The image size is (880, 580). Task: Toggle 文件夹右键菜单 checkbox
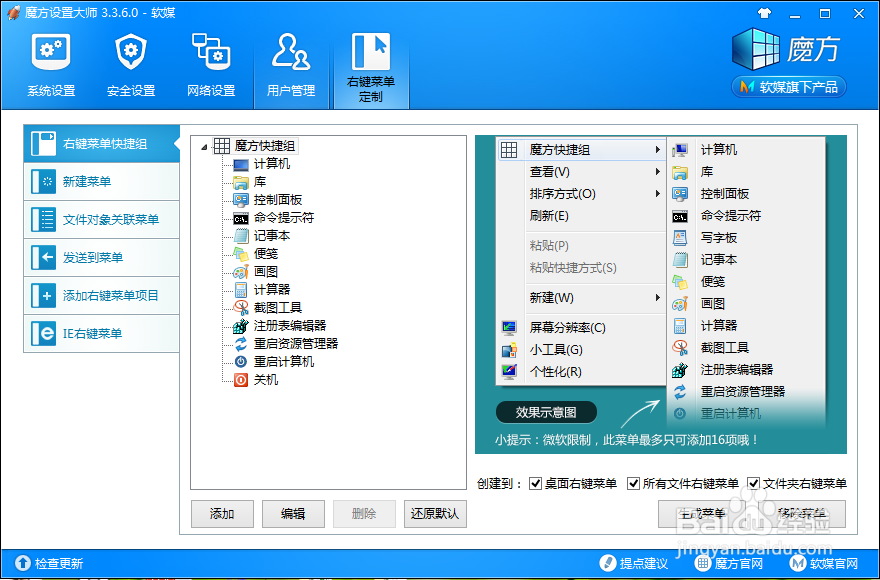[754, 483]
